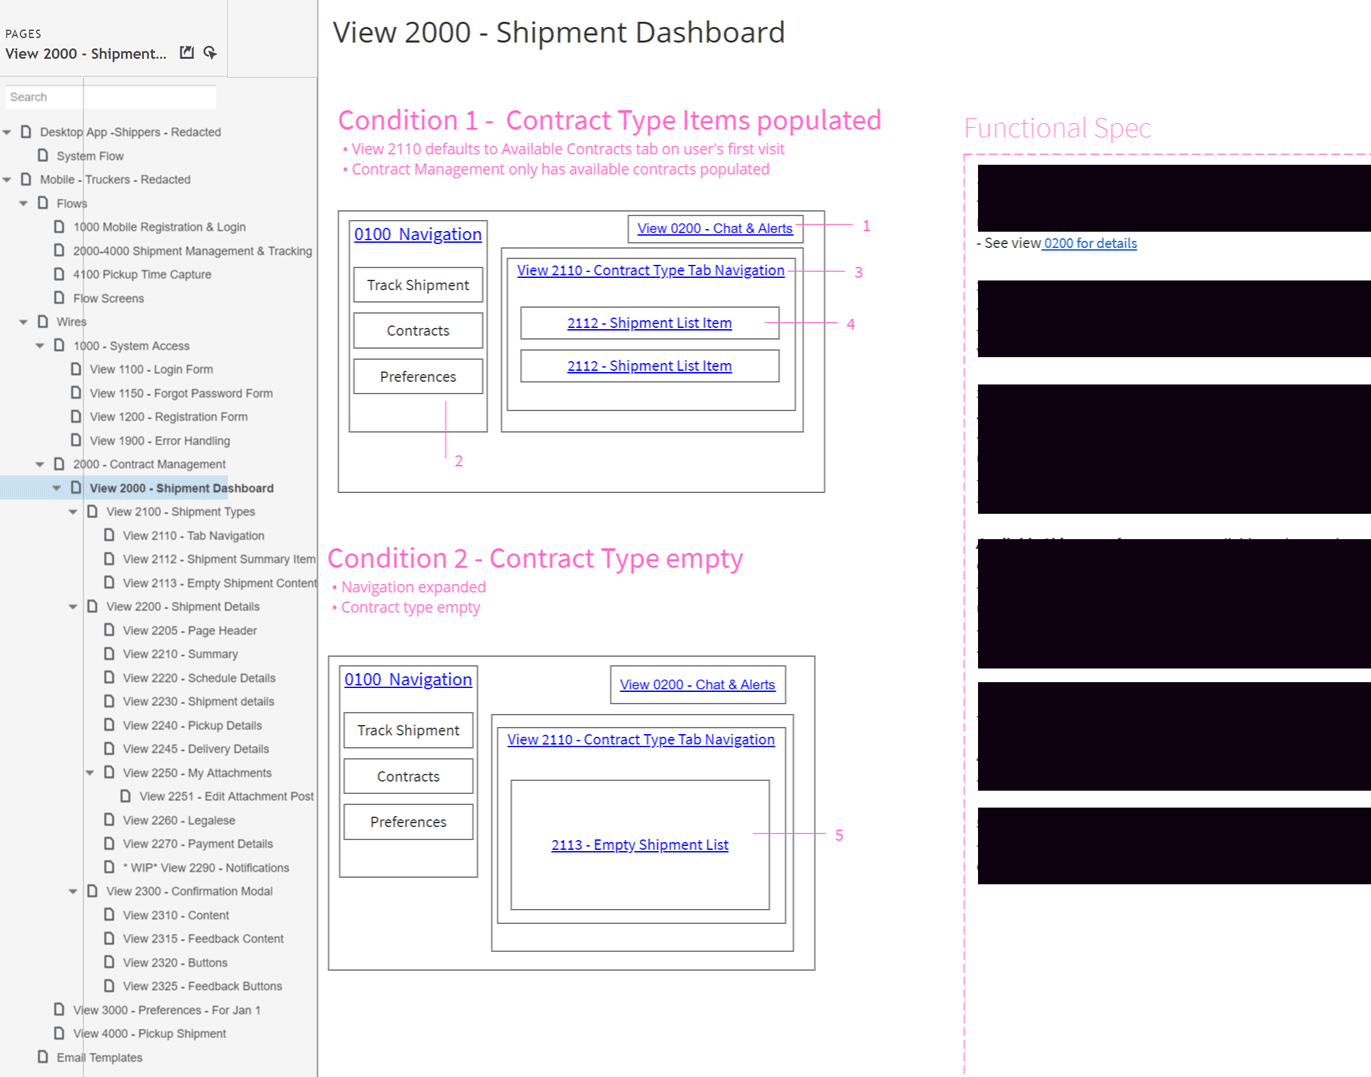Click Contracts box in Condition 2 wireframe
Image resolution: width=1371 pixels, height=1077 pixels.
click(408, 777)
